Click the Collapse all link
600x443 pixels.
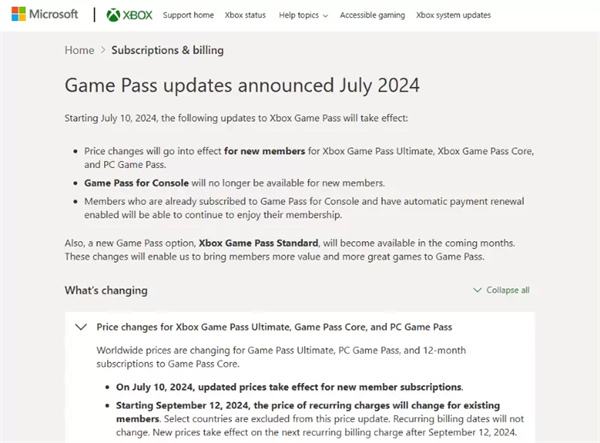[x=508, y=290]
